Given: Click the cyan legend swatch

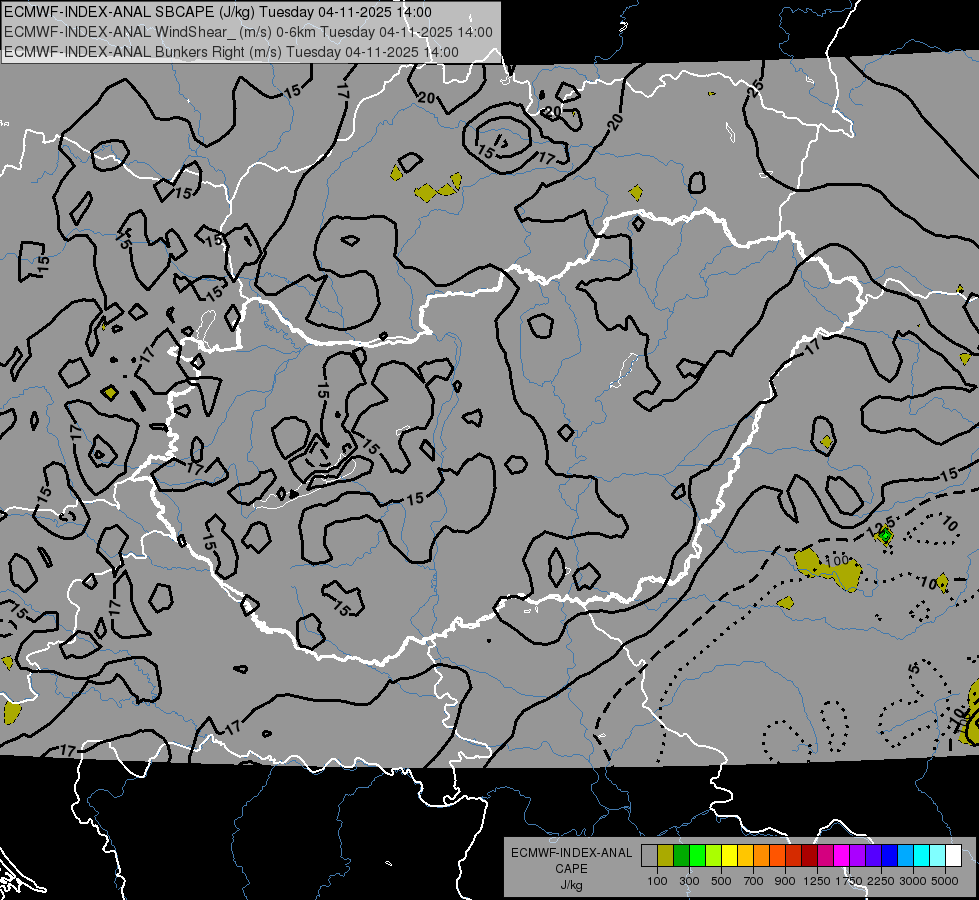Looking at the screenshot, I should (x=921, y=855).
